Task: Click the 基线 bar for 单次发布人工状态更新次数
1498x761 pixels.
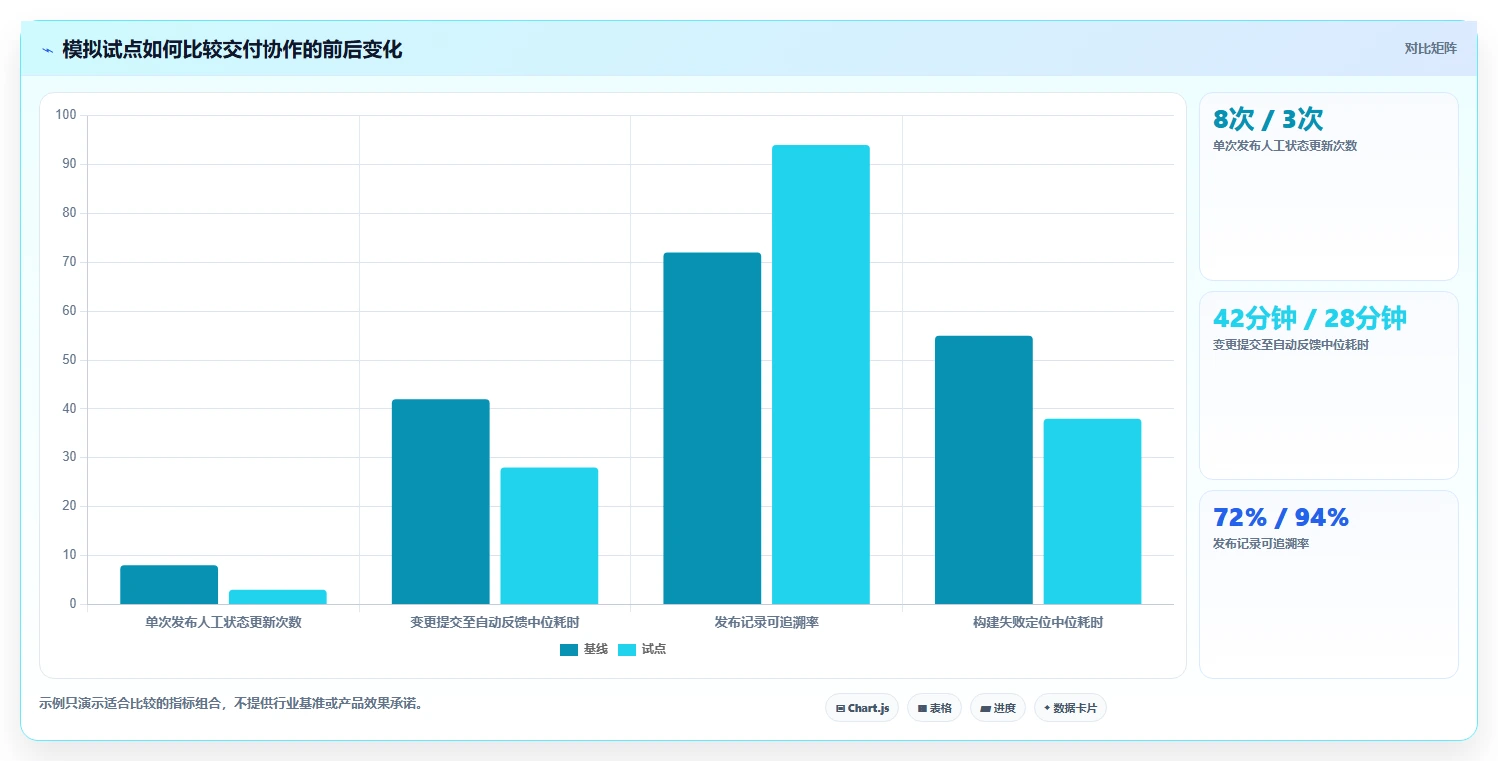Action: click(169, 585)
